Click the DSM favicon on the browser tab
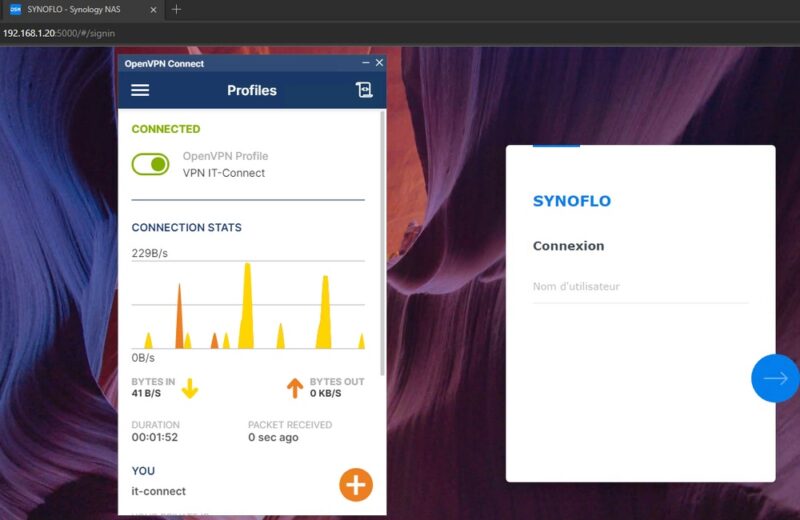The image size is (800, 520). click(x=15, y=10)
